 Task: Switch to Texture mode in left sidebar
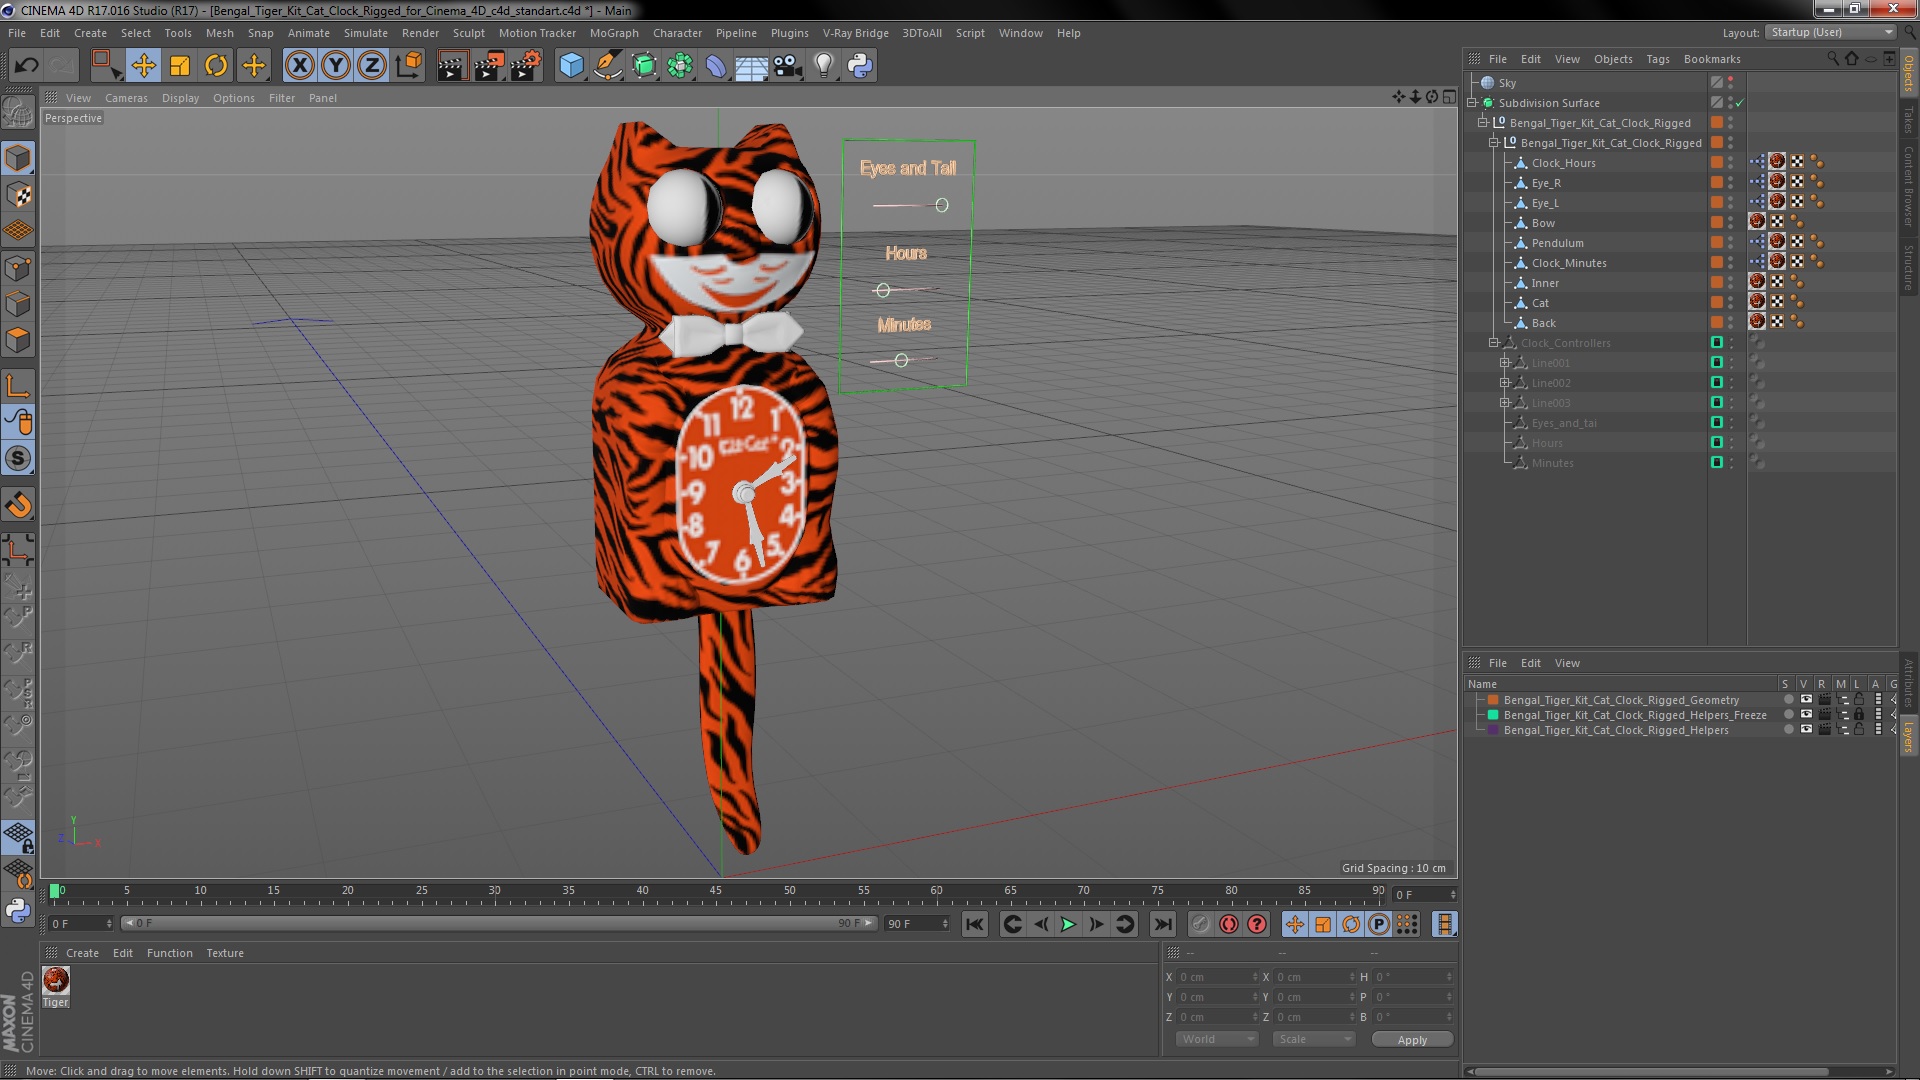coord(18,195)
